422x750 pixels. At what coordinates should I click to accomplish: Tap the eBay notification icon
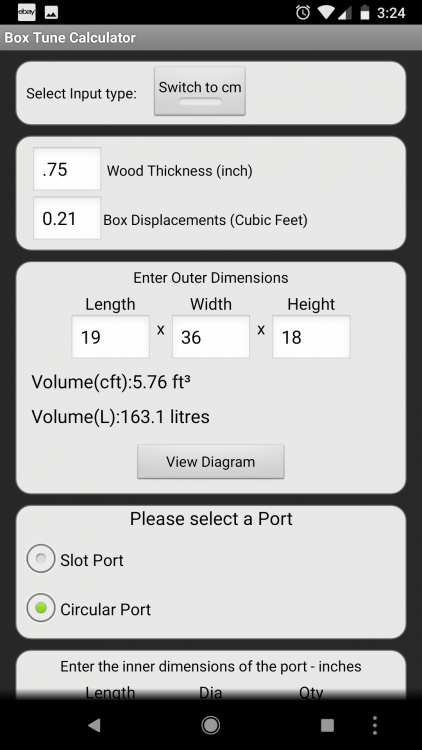tap(27, 12)
